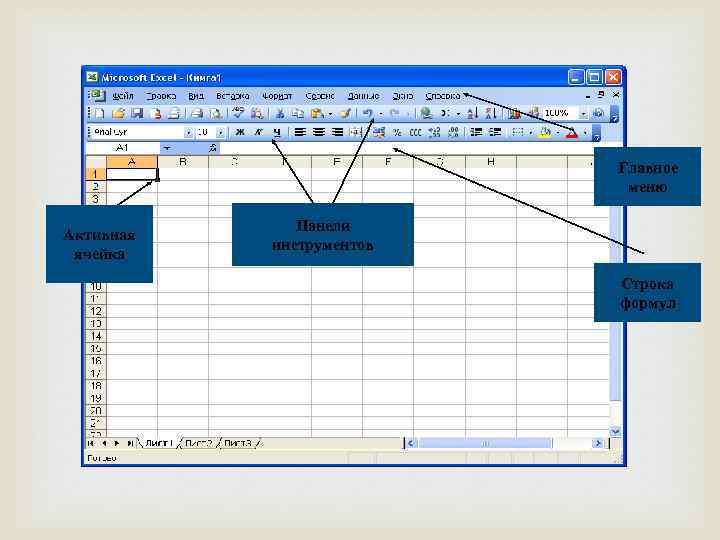Click the AutoSum sigma icon
The image size is (720, 540).
coord(444,113)
